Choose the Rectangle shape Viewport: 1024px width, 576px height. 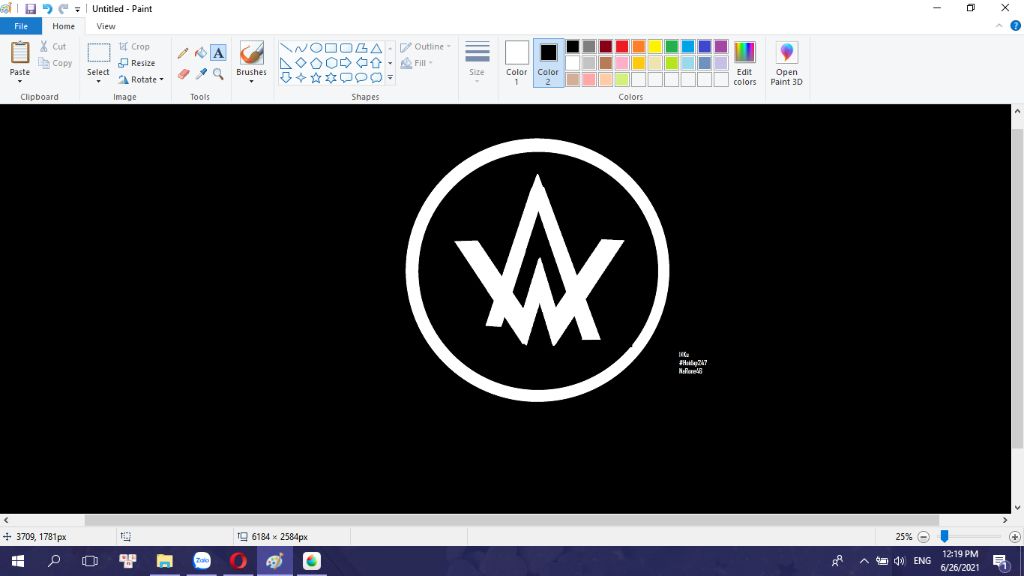[x=331, y=48]
